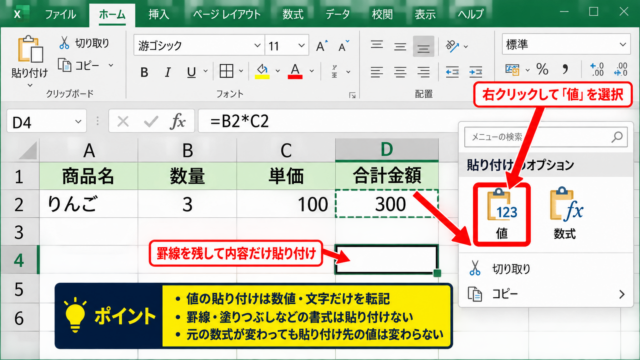
Task: Apply borders using the border icon
Action: (x=226, y=71)
